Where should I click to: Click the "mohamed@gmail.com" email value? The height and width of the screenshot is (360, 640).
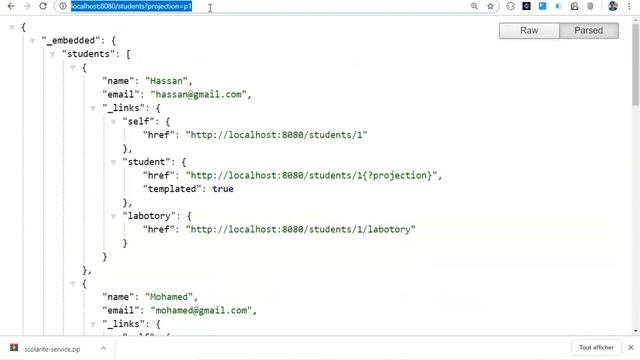point(201,310)
